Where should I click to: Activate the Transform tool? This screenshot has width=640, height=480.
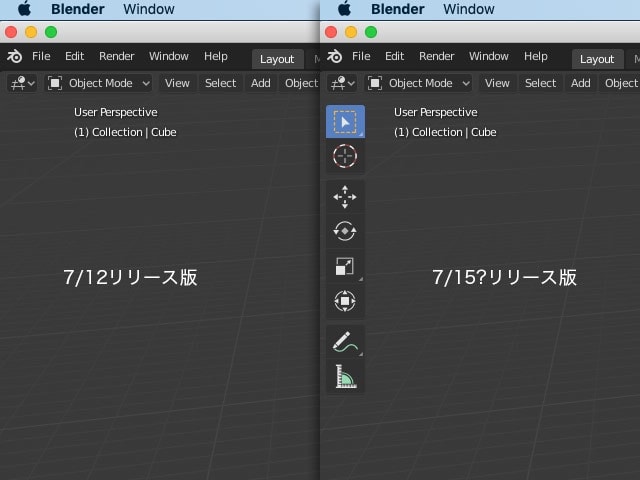pyautogui.click(x=345, y=300)
